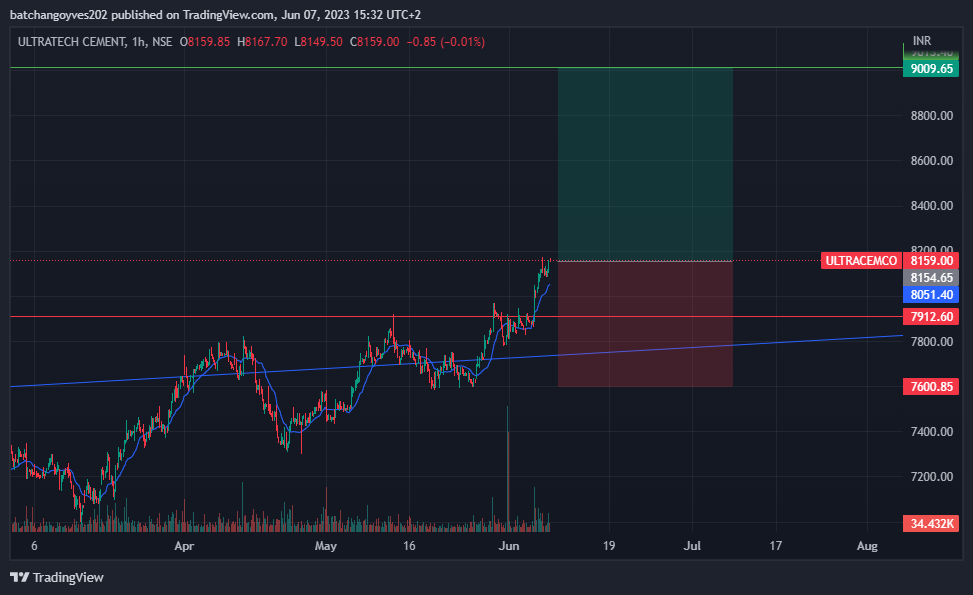Click the 8154.65 gray price label
973x595 pixels.
pos(931,277)
